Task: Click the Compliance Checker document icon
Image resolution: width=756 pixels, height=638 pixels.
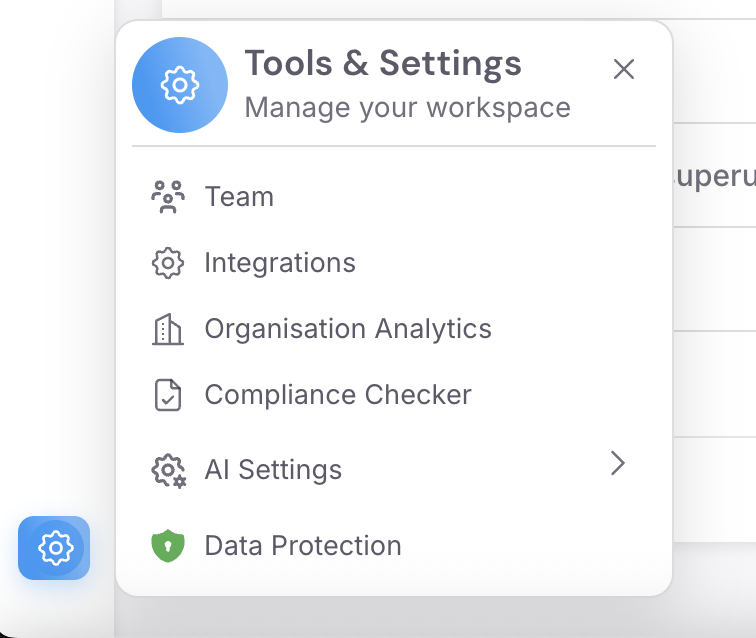Action: pyautogui.click(x=168, y=395)
